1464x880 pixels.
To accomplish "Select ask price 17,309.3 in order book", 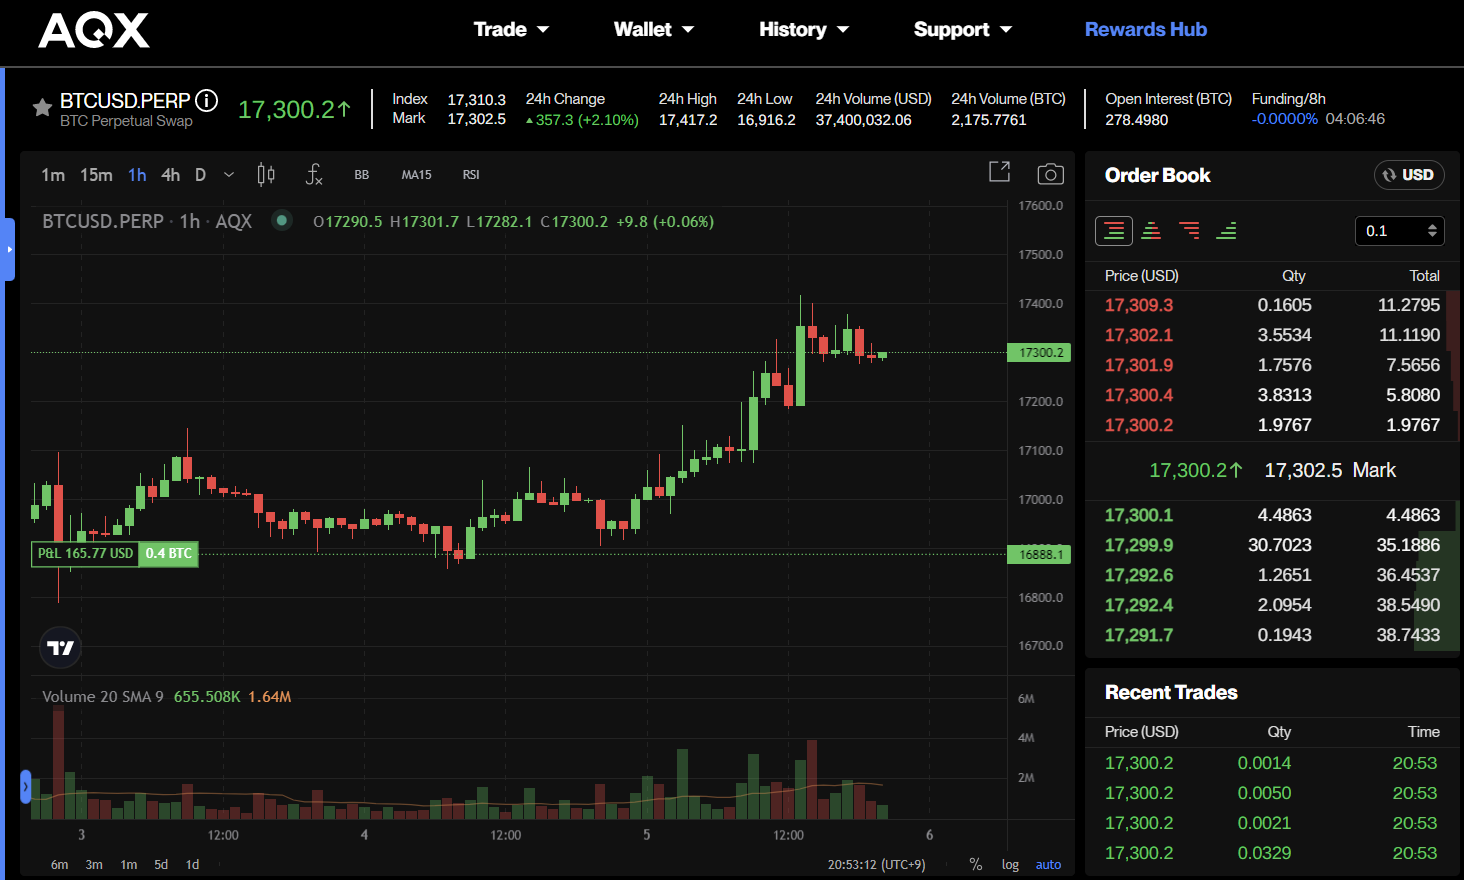I will [1139, 305].
